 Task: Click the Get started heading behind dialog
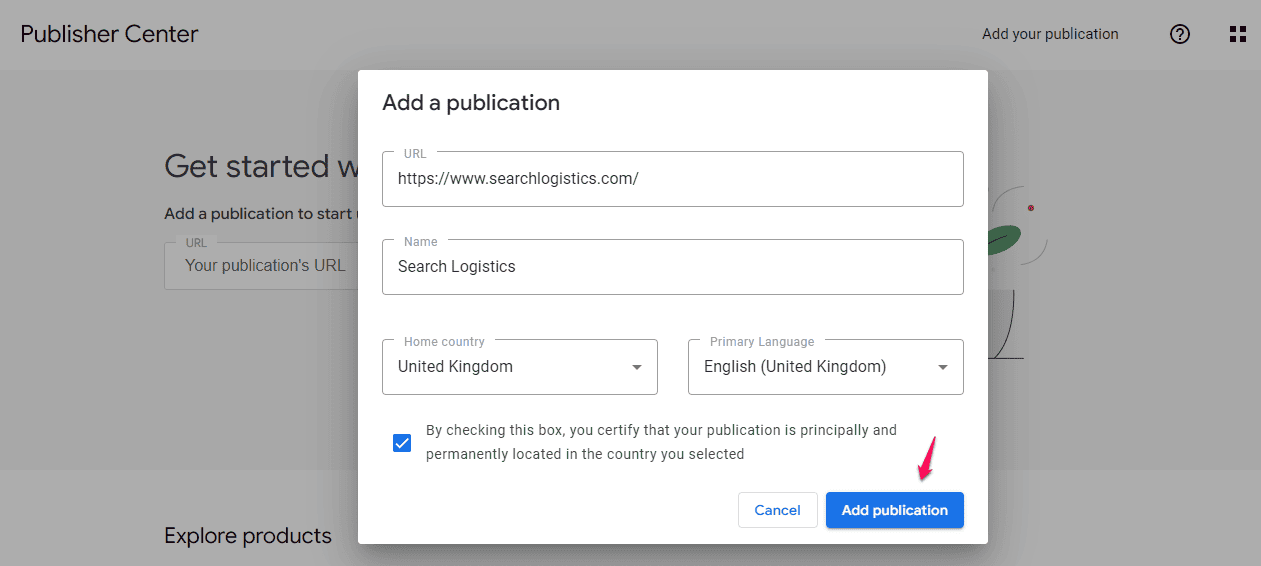click(261, 166)
